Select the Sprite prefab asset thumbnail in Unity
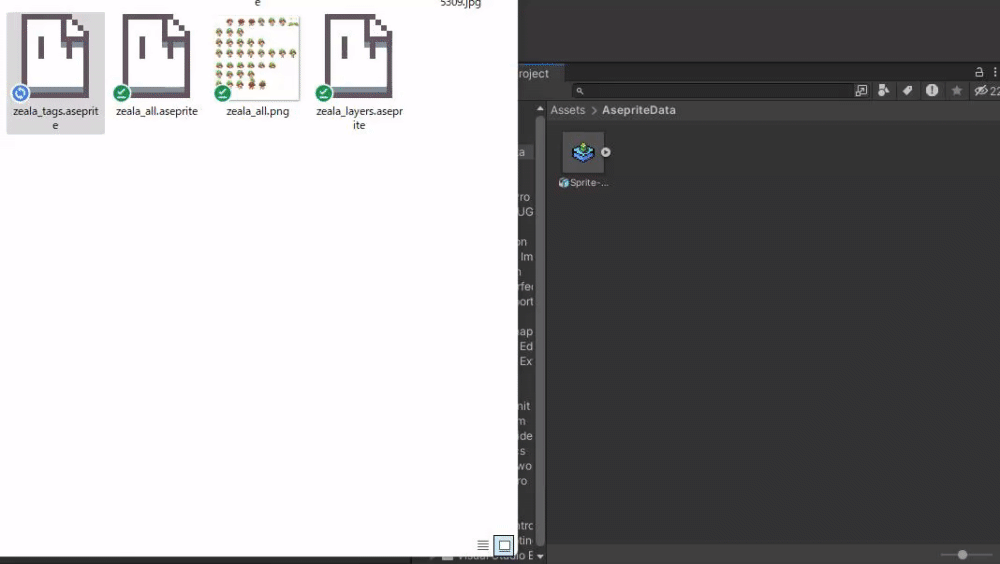The width and height of the screenshot is (1000, 564). pyautogui.click(x=583, y=152)
